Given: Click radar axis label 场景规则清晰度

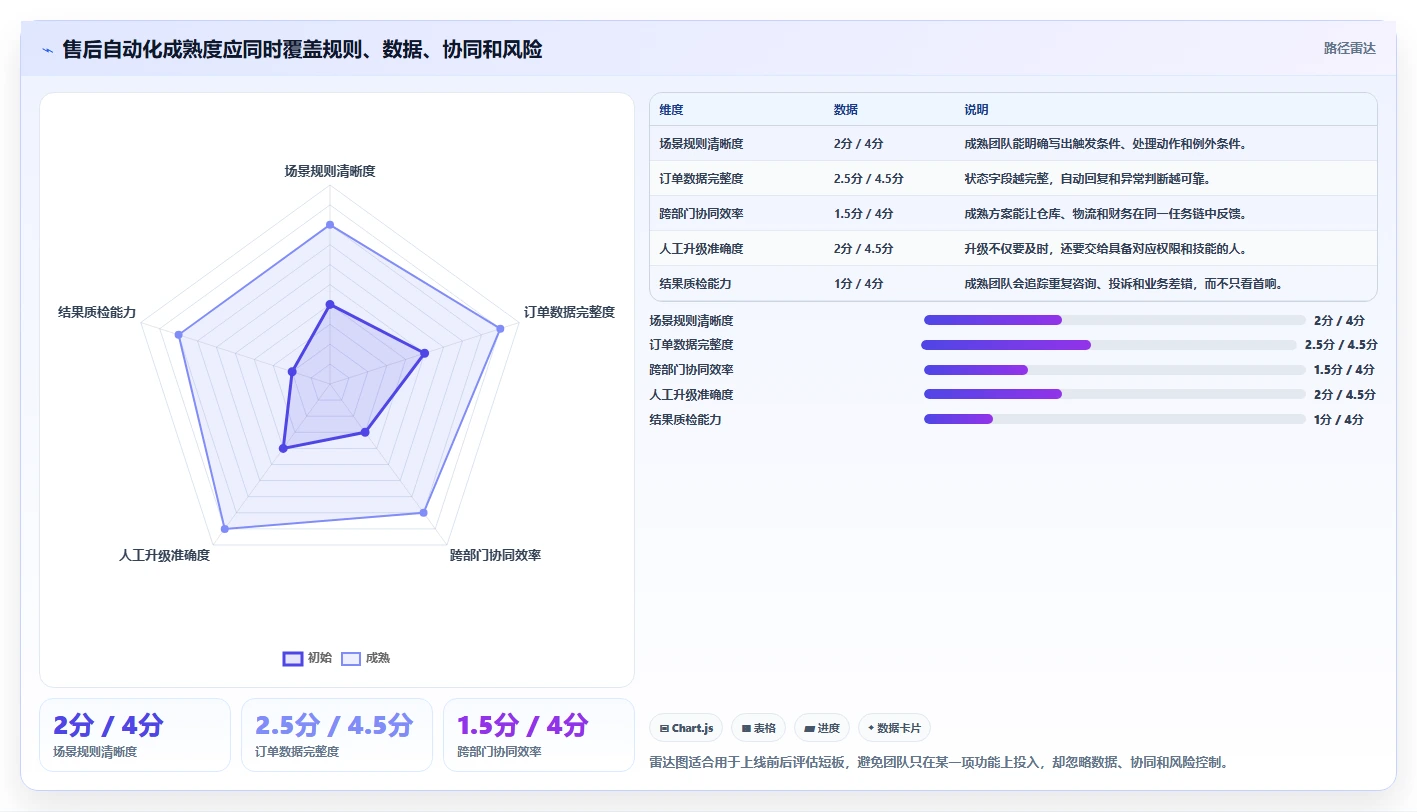Looking at the screenshot, I should tap(330, 171).
